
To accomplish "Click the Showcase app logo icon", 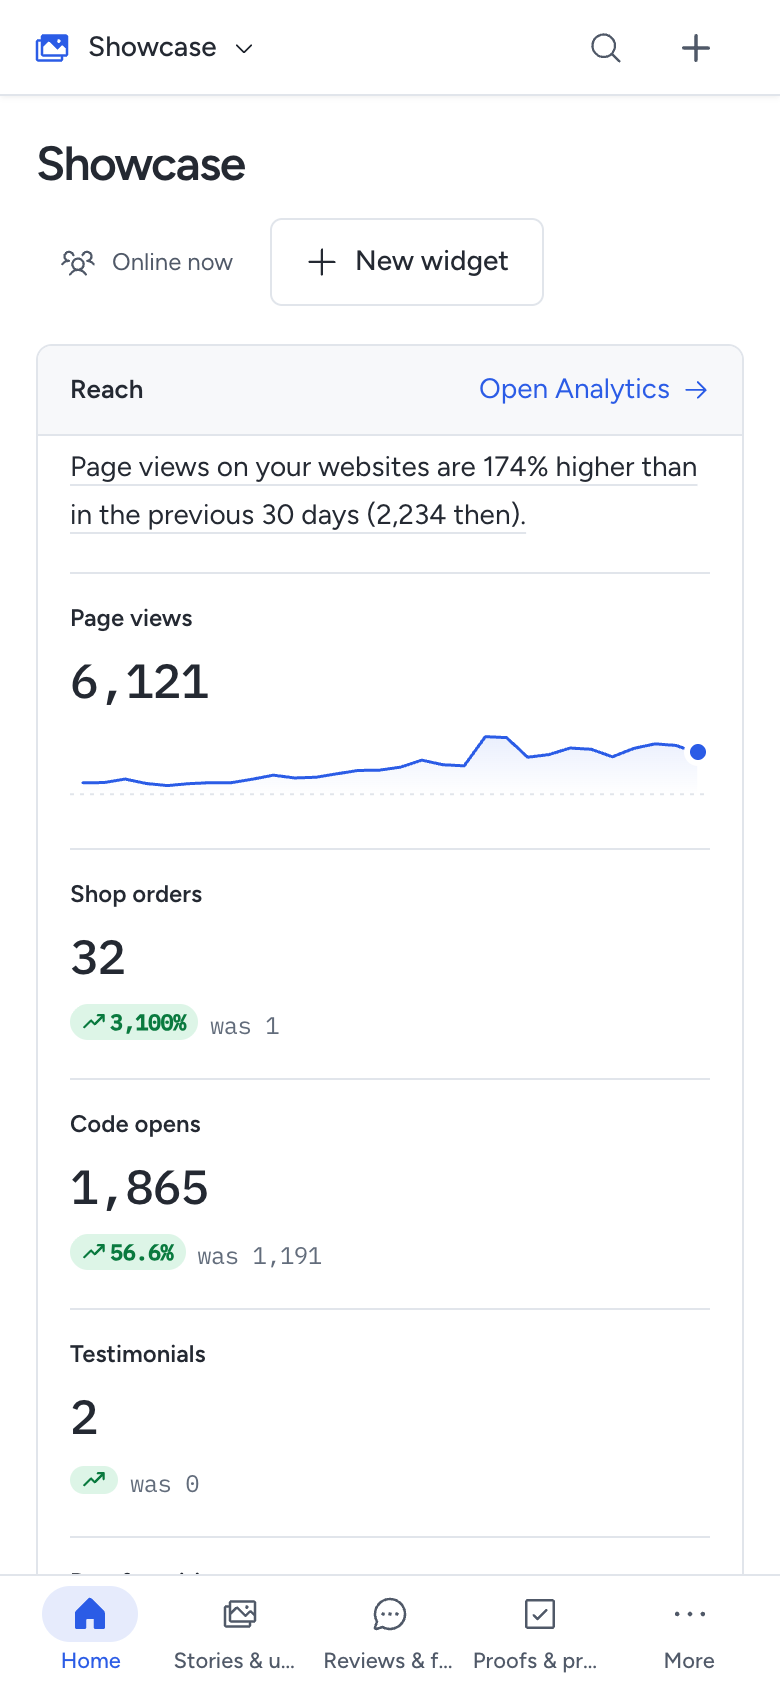I will tap(52, 48).
